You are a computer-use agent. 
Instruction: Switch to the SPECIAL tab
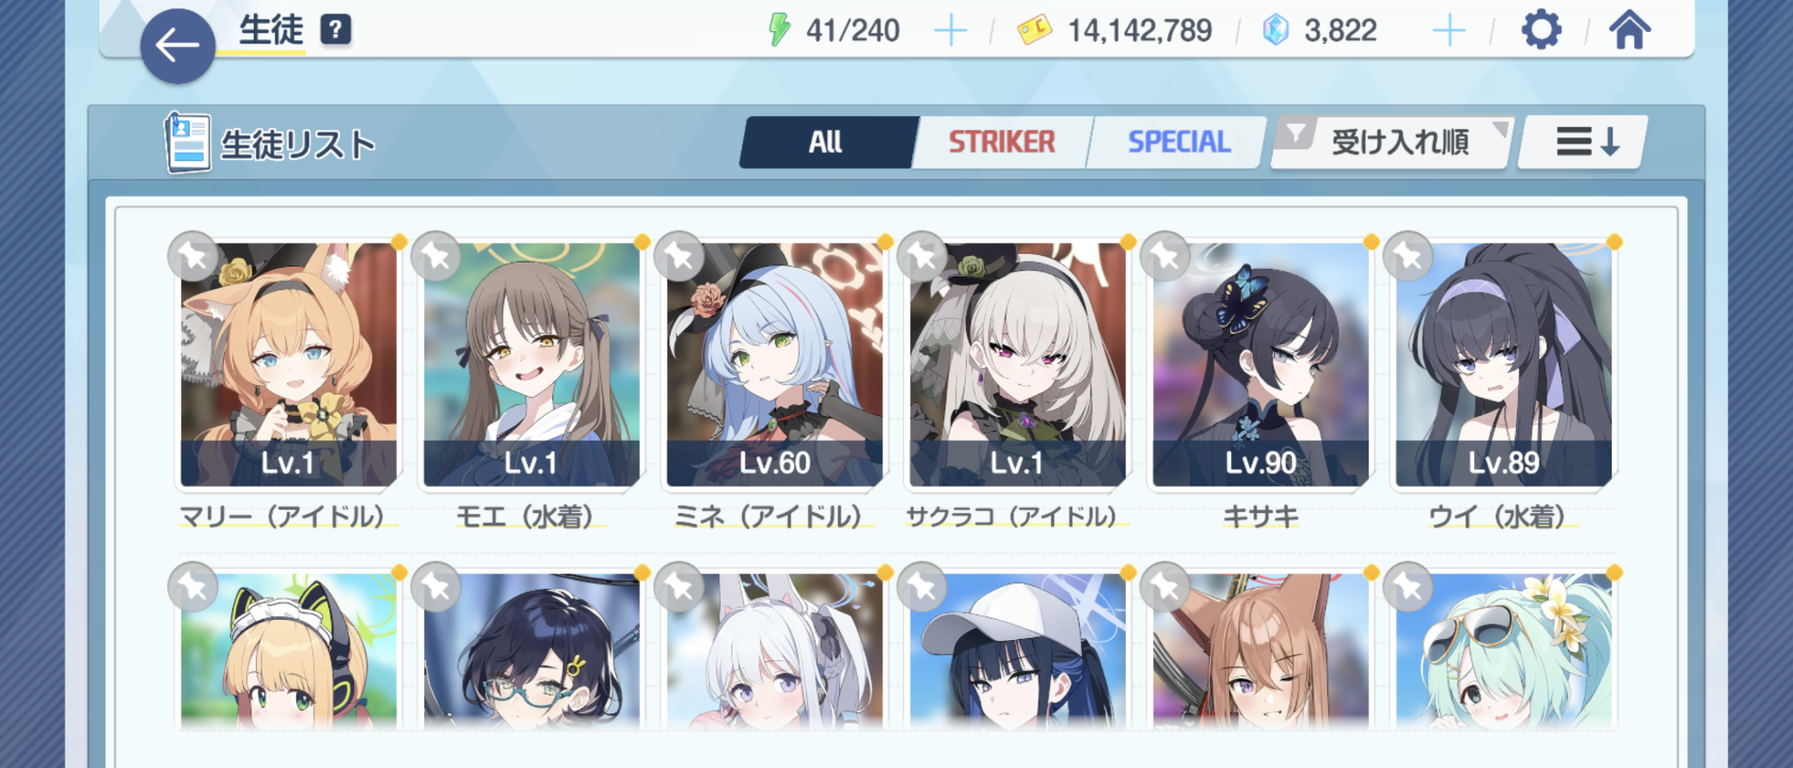tap(1178, 142)
